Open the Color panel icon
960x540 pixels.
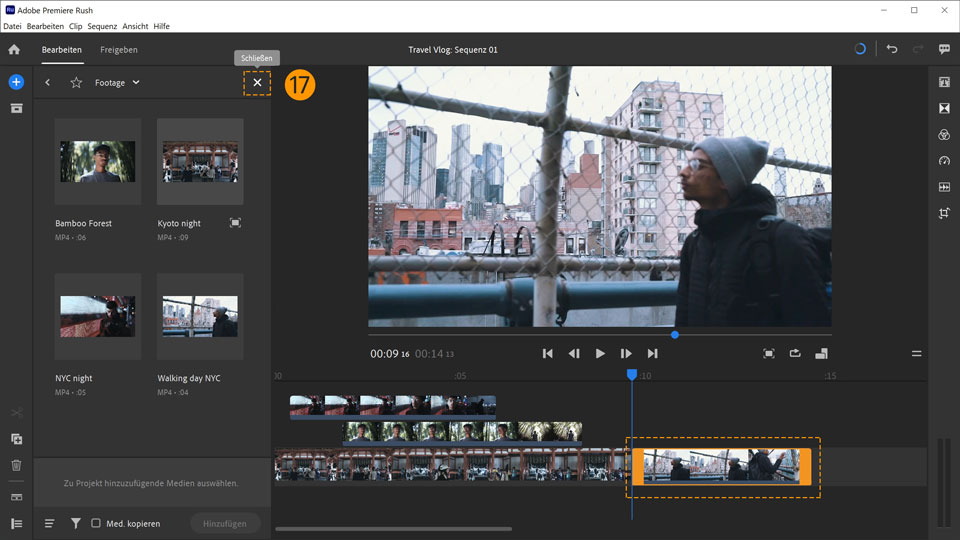coord(944,135)
